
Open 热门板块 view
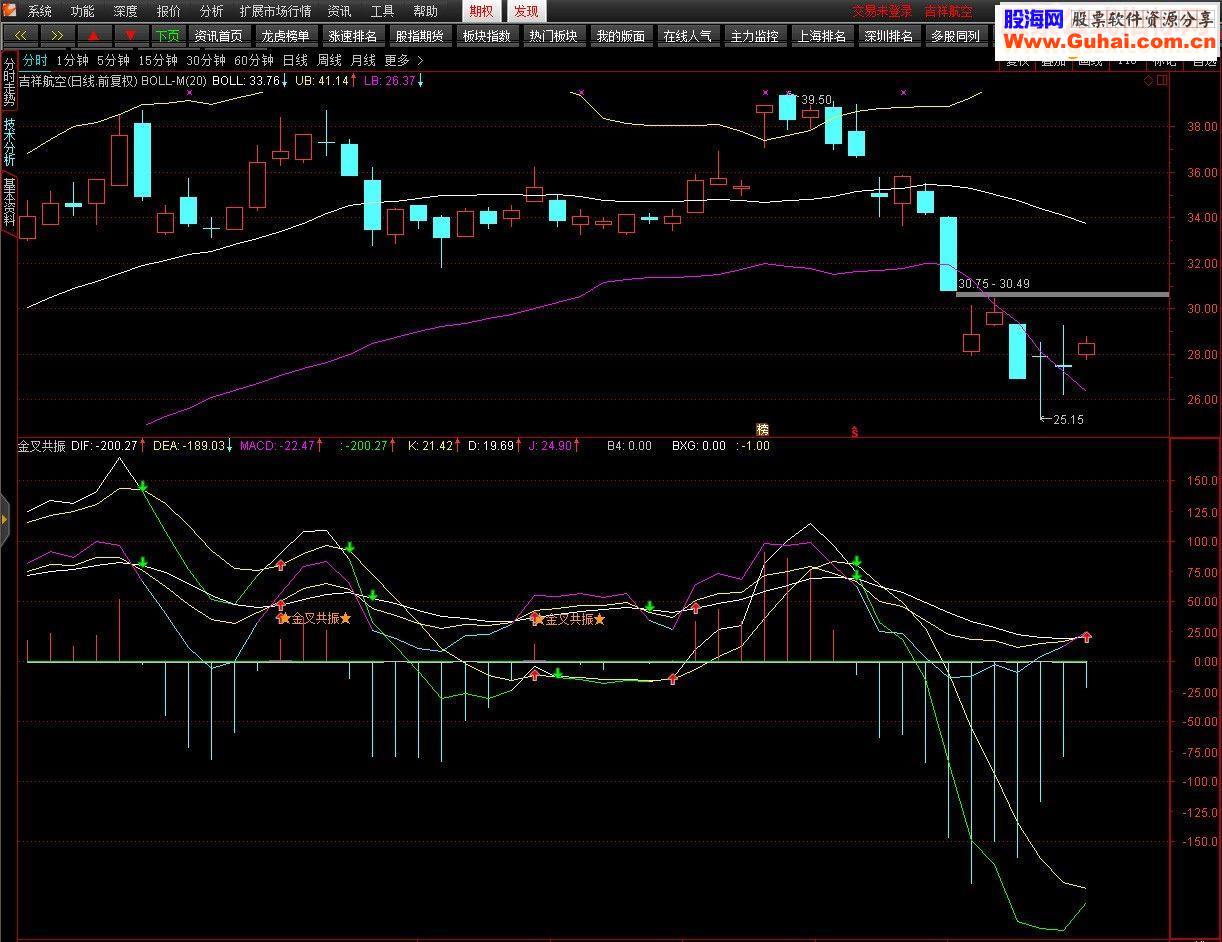click(553, 36)
